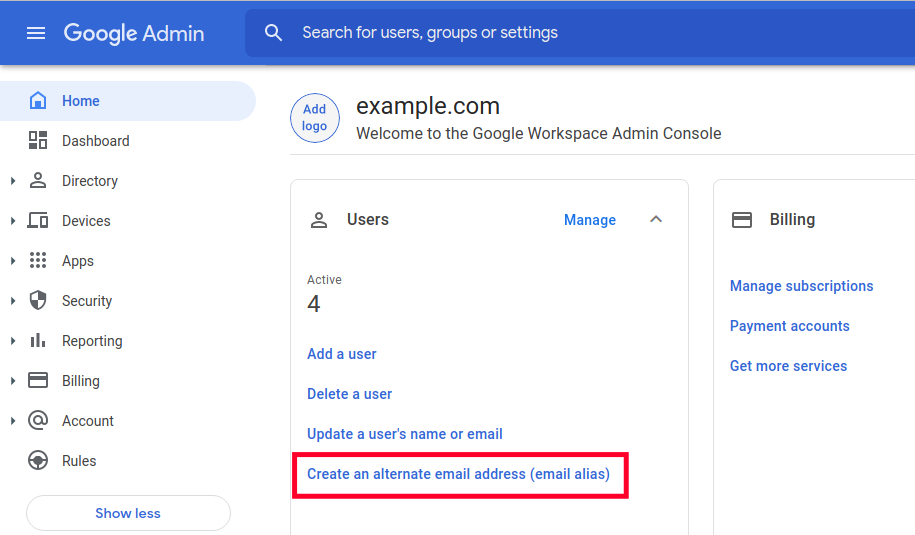Click the Home house icon
Screen dimensions: 915x535
38,100
